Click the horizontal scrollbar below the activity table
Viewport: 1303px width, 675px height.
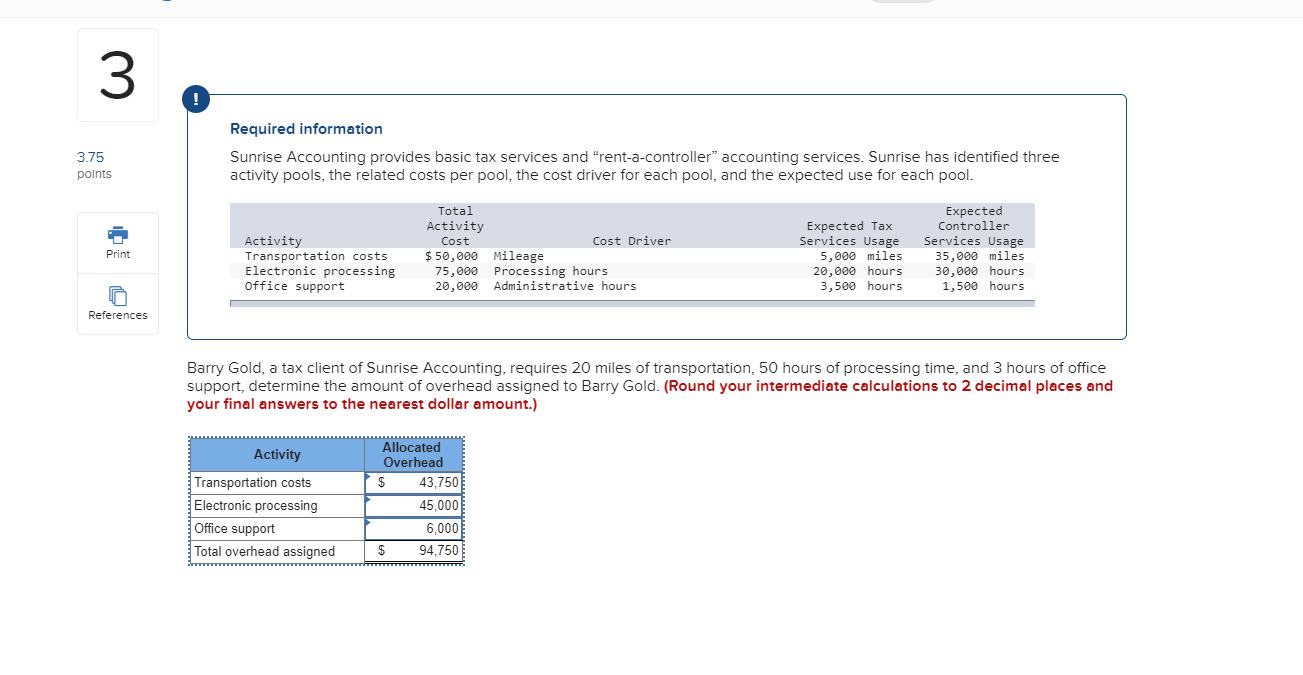tap(632, 302)
